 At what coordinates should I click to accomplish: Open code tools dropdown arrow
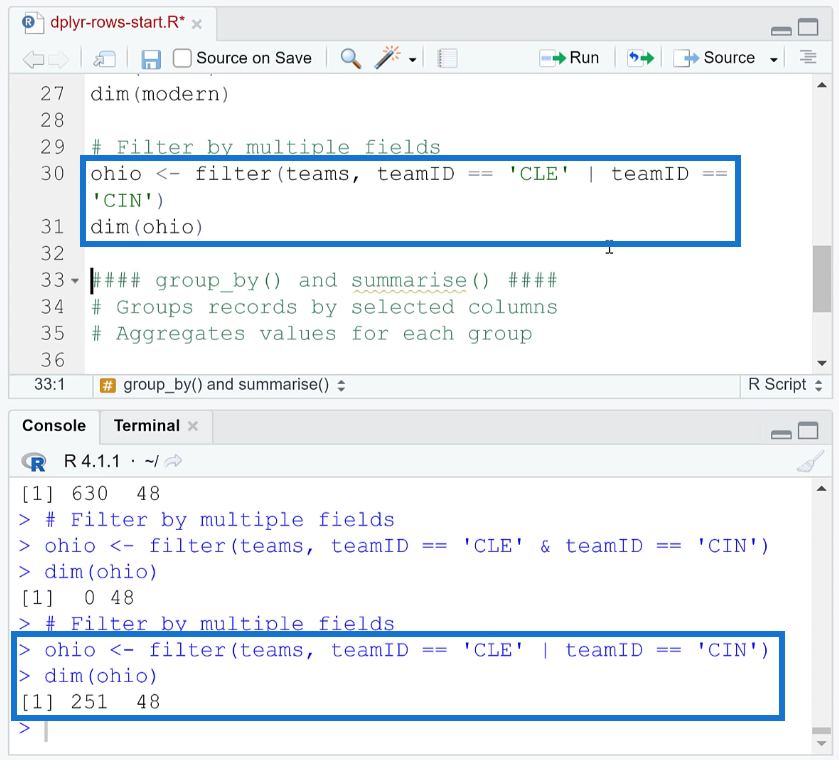point(413,59)
